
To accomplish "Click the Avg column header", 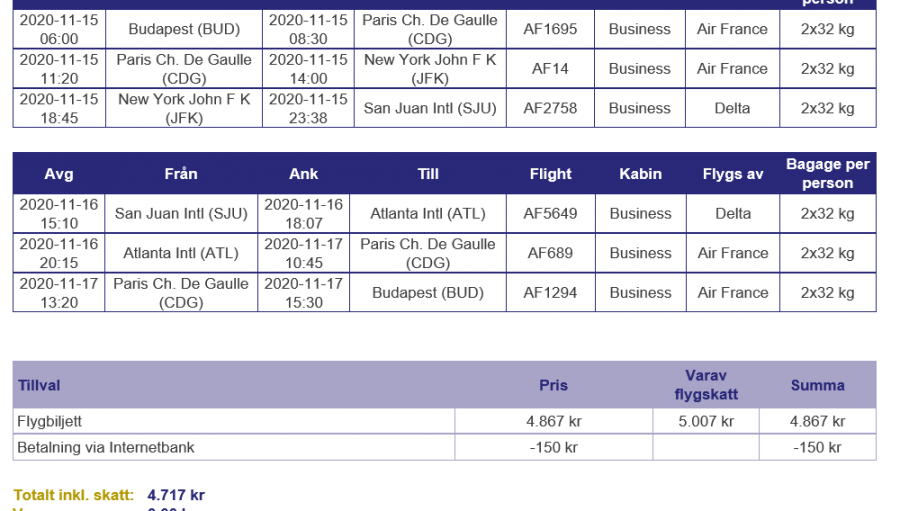I will [59, 174].
